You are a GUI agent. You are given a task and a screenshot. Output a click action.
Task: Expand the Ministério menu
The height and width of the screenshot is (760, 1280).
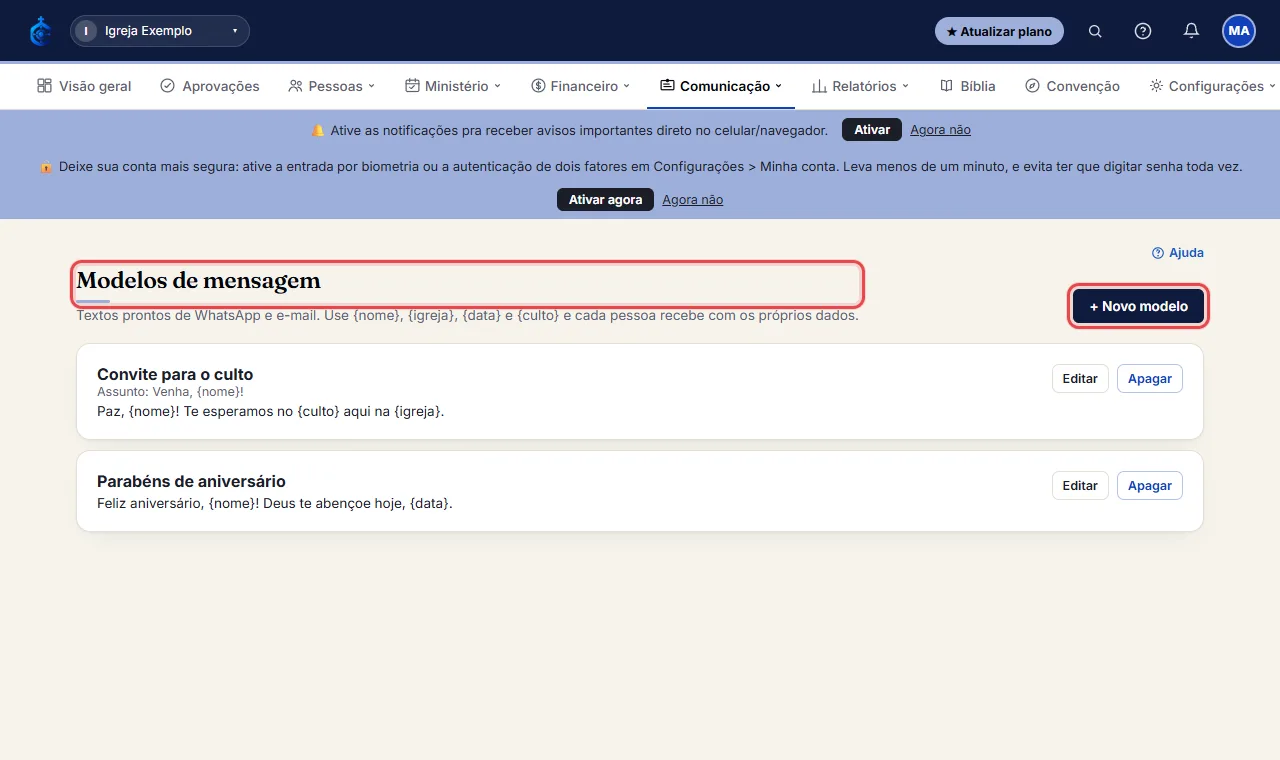[453, 86]
